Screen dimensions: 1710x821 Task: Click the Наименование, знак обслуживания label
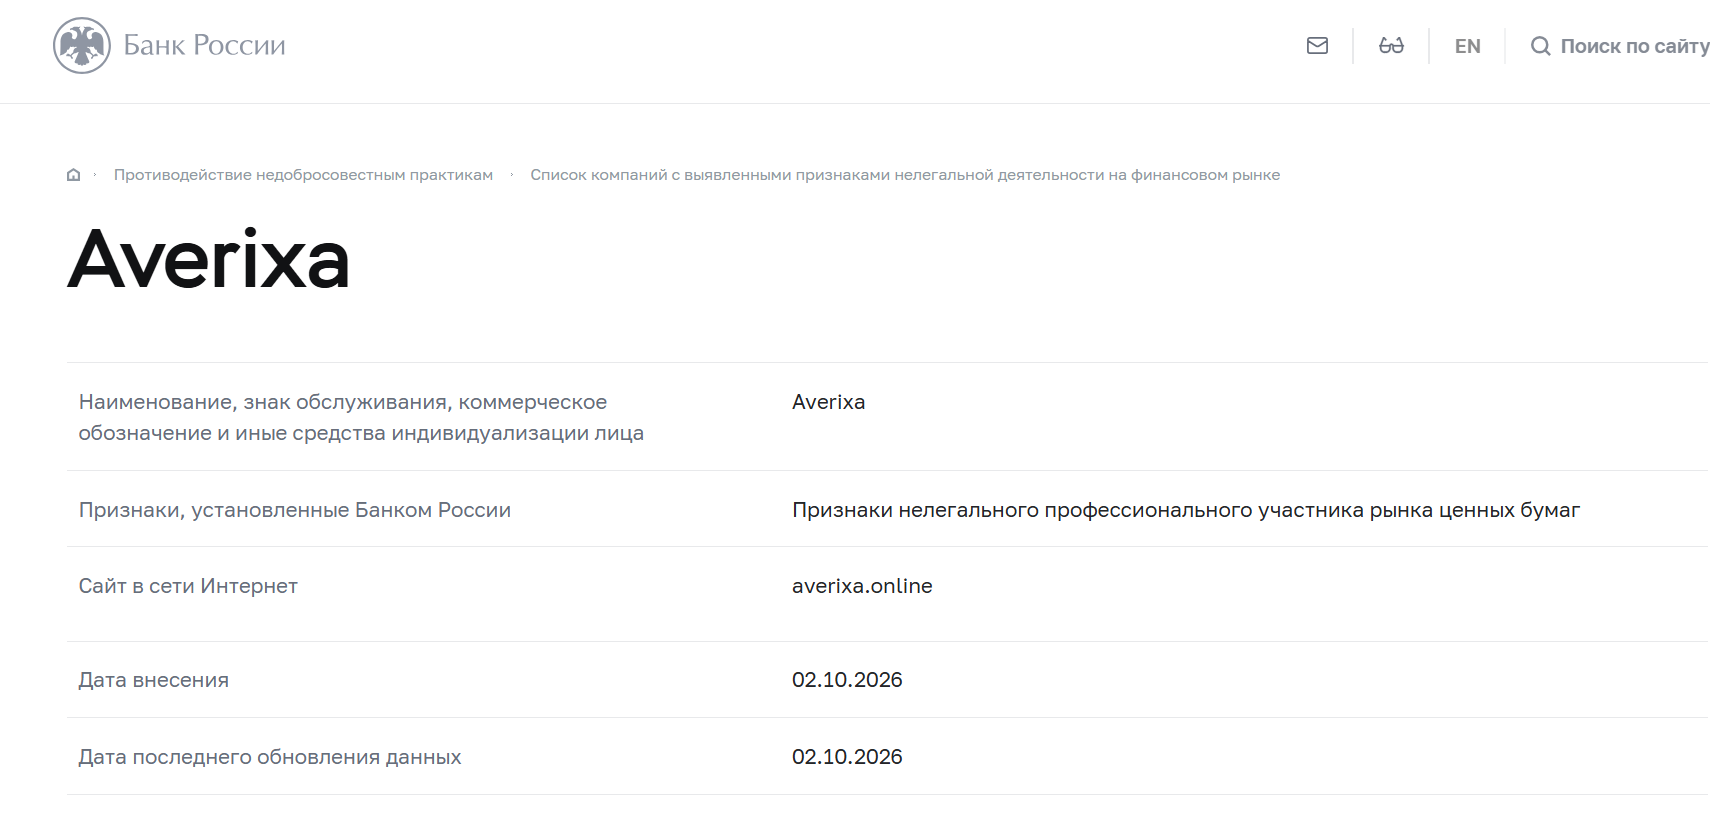(x=361, y=417)
